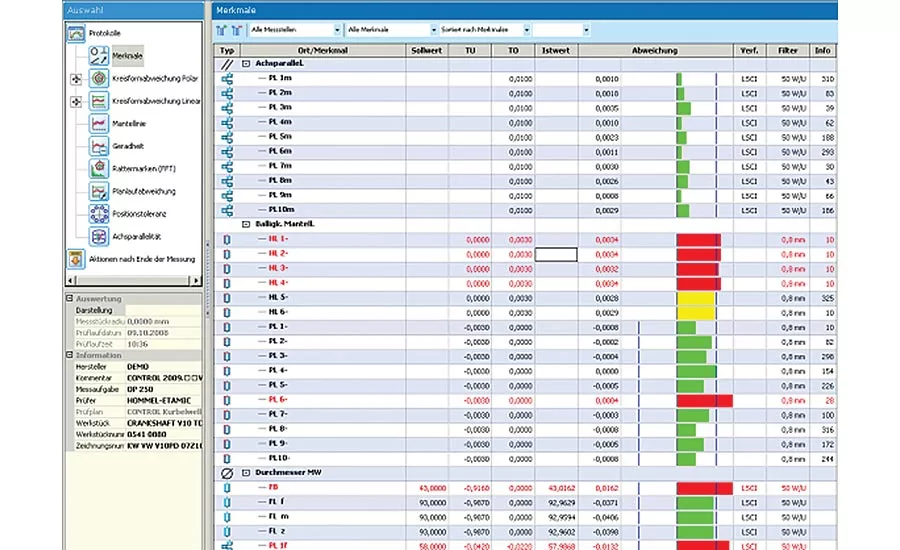Expand the Kreisformabweichung Polar tree node

tap(76, 79)
